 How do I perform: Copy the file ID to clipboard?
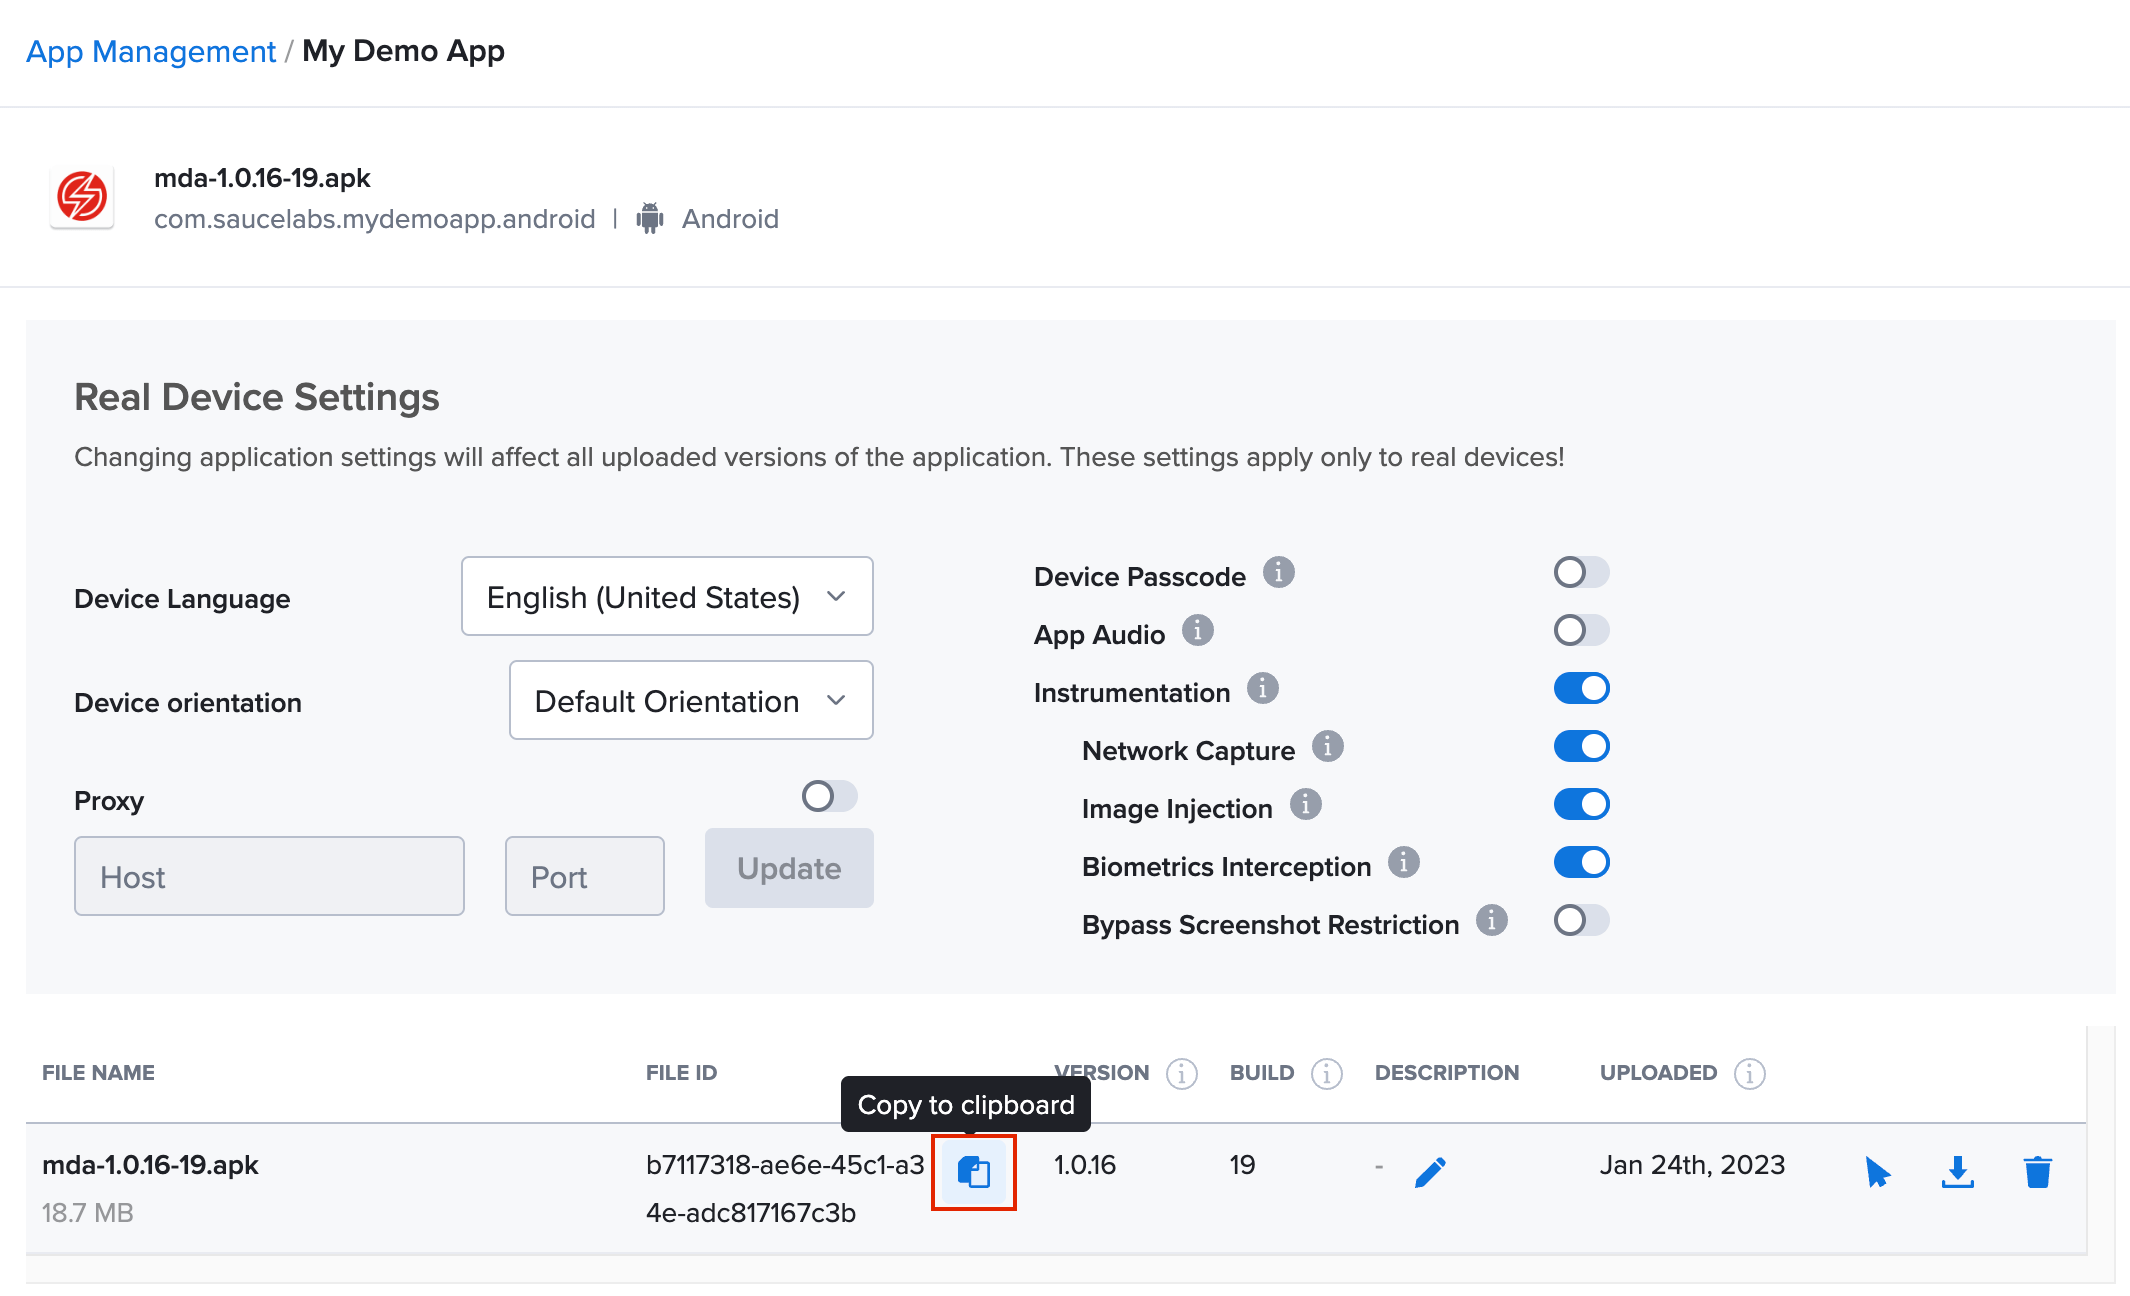coord(973,1171)
